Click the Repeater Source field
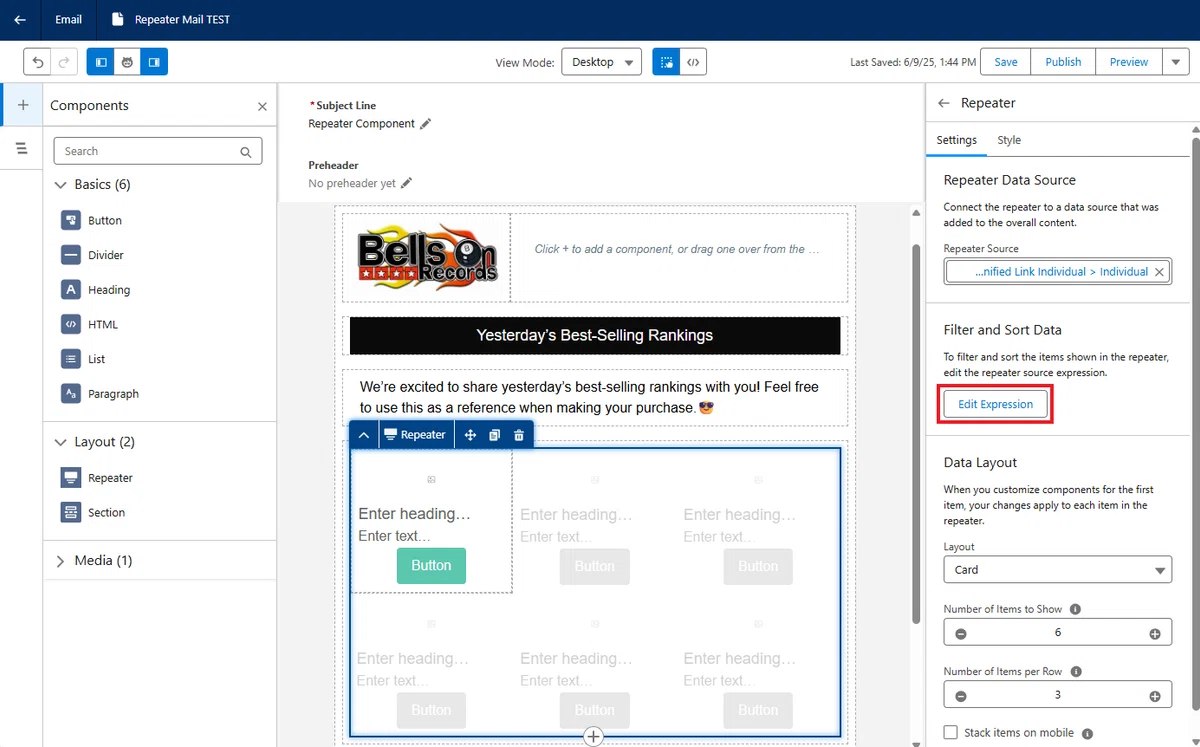This screenshot has height=747, width=1200. (1058, 271)
